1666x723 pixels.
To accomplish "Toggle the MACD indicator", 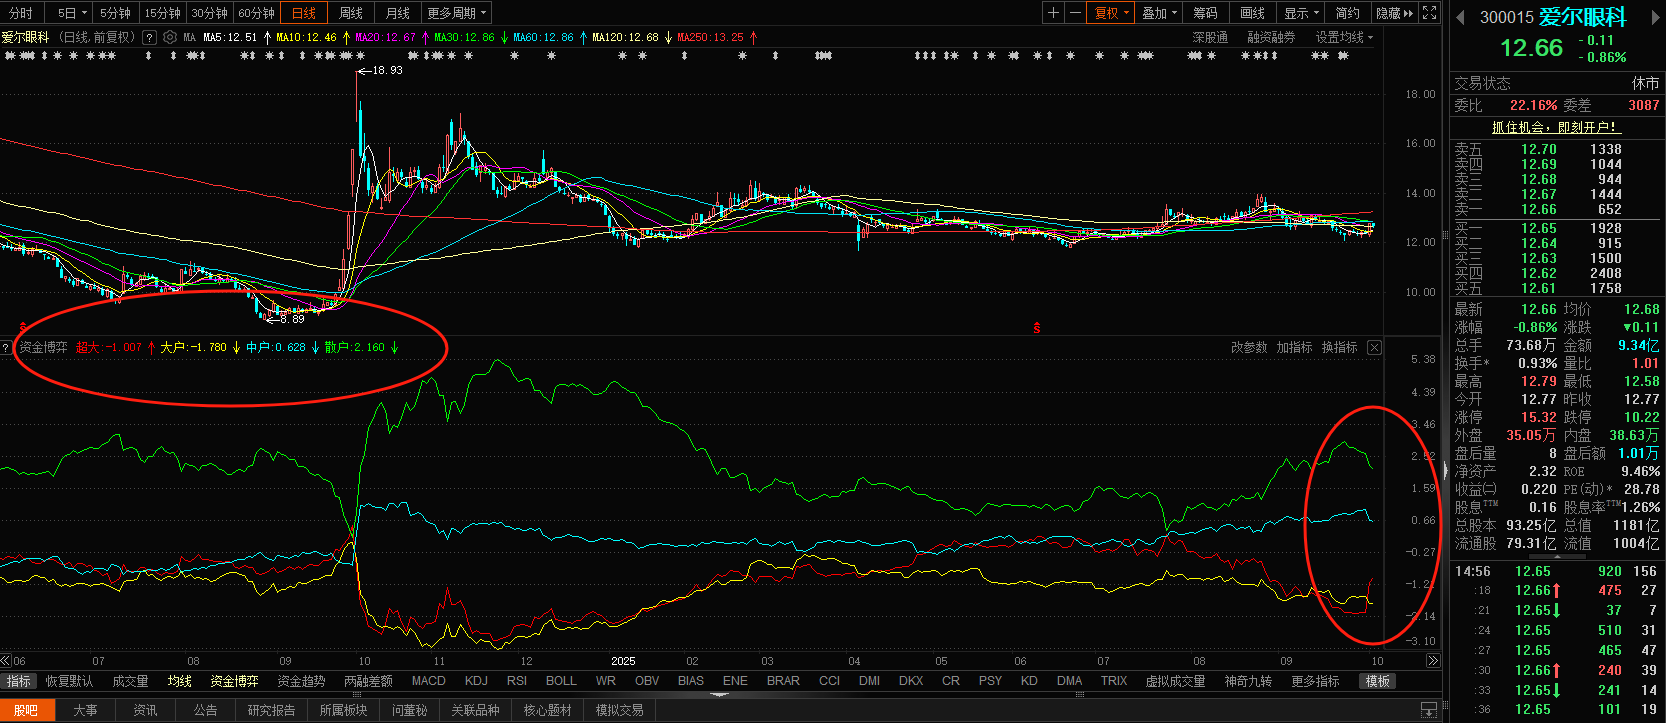I will click(x=428, y=681).
